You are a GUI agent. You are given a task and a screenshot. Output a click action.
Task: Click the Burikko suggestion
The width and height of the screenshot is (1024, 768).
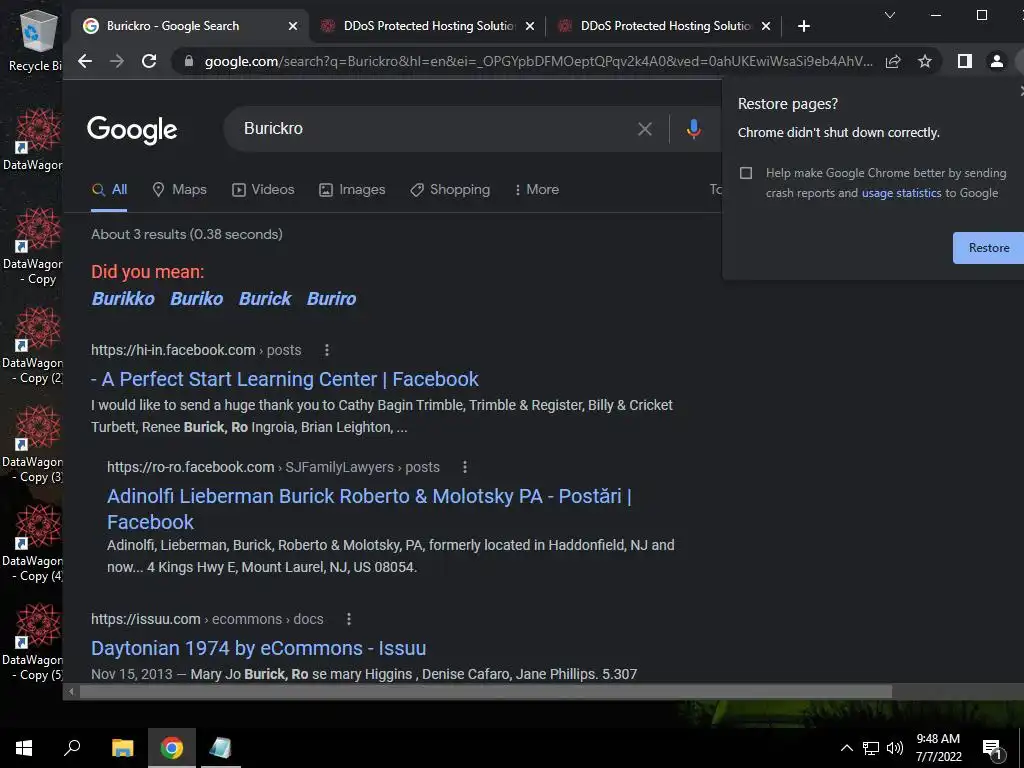click(x=123, y=298)
